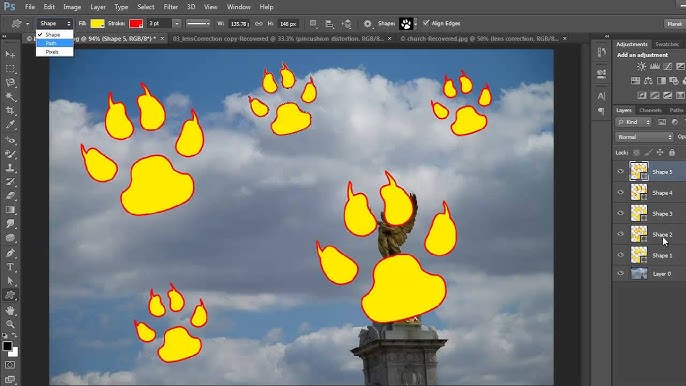686x386 pixels.
Task: Add a Color Balance adjustment
Action: (x=648, y=81)
